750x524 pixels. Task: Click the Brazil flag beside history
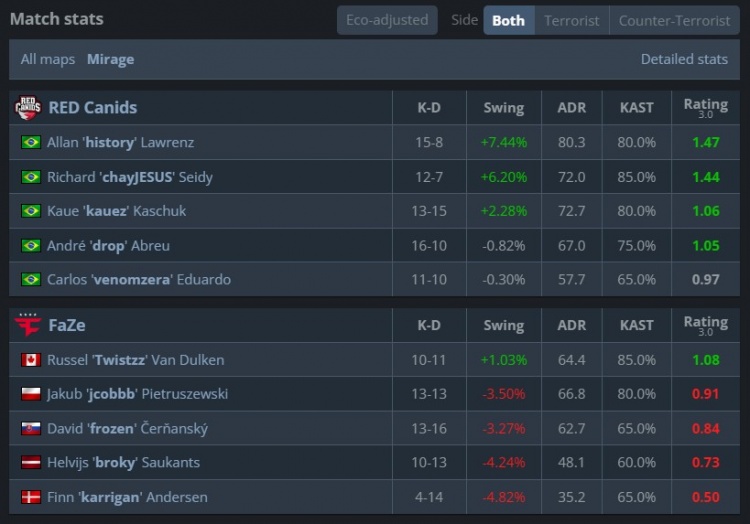tap(30, 143)
